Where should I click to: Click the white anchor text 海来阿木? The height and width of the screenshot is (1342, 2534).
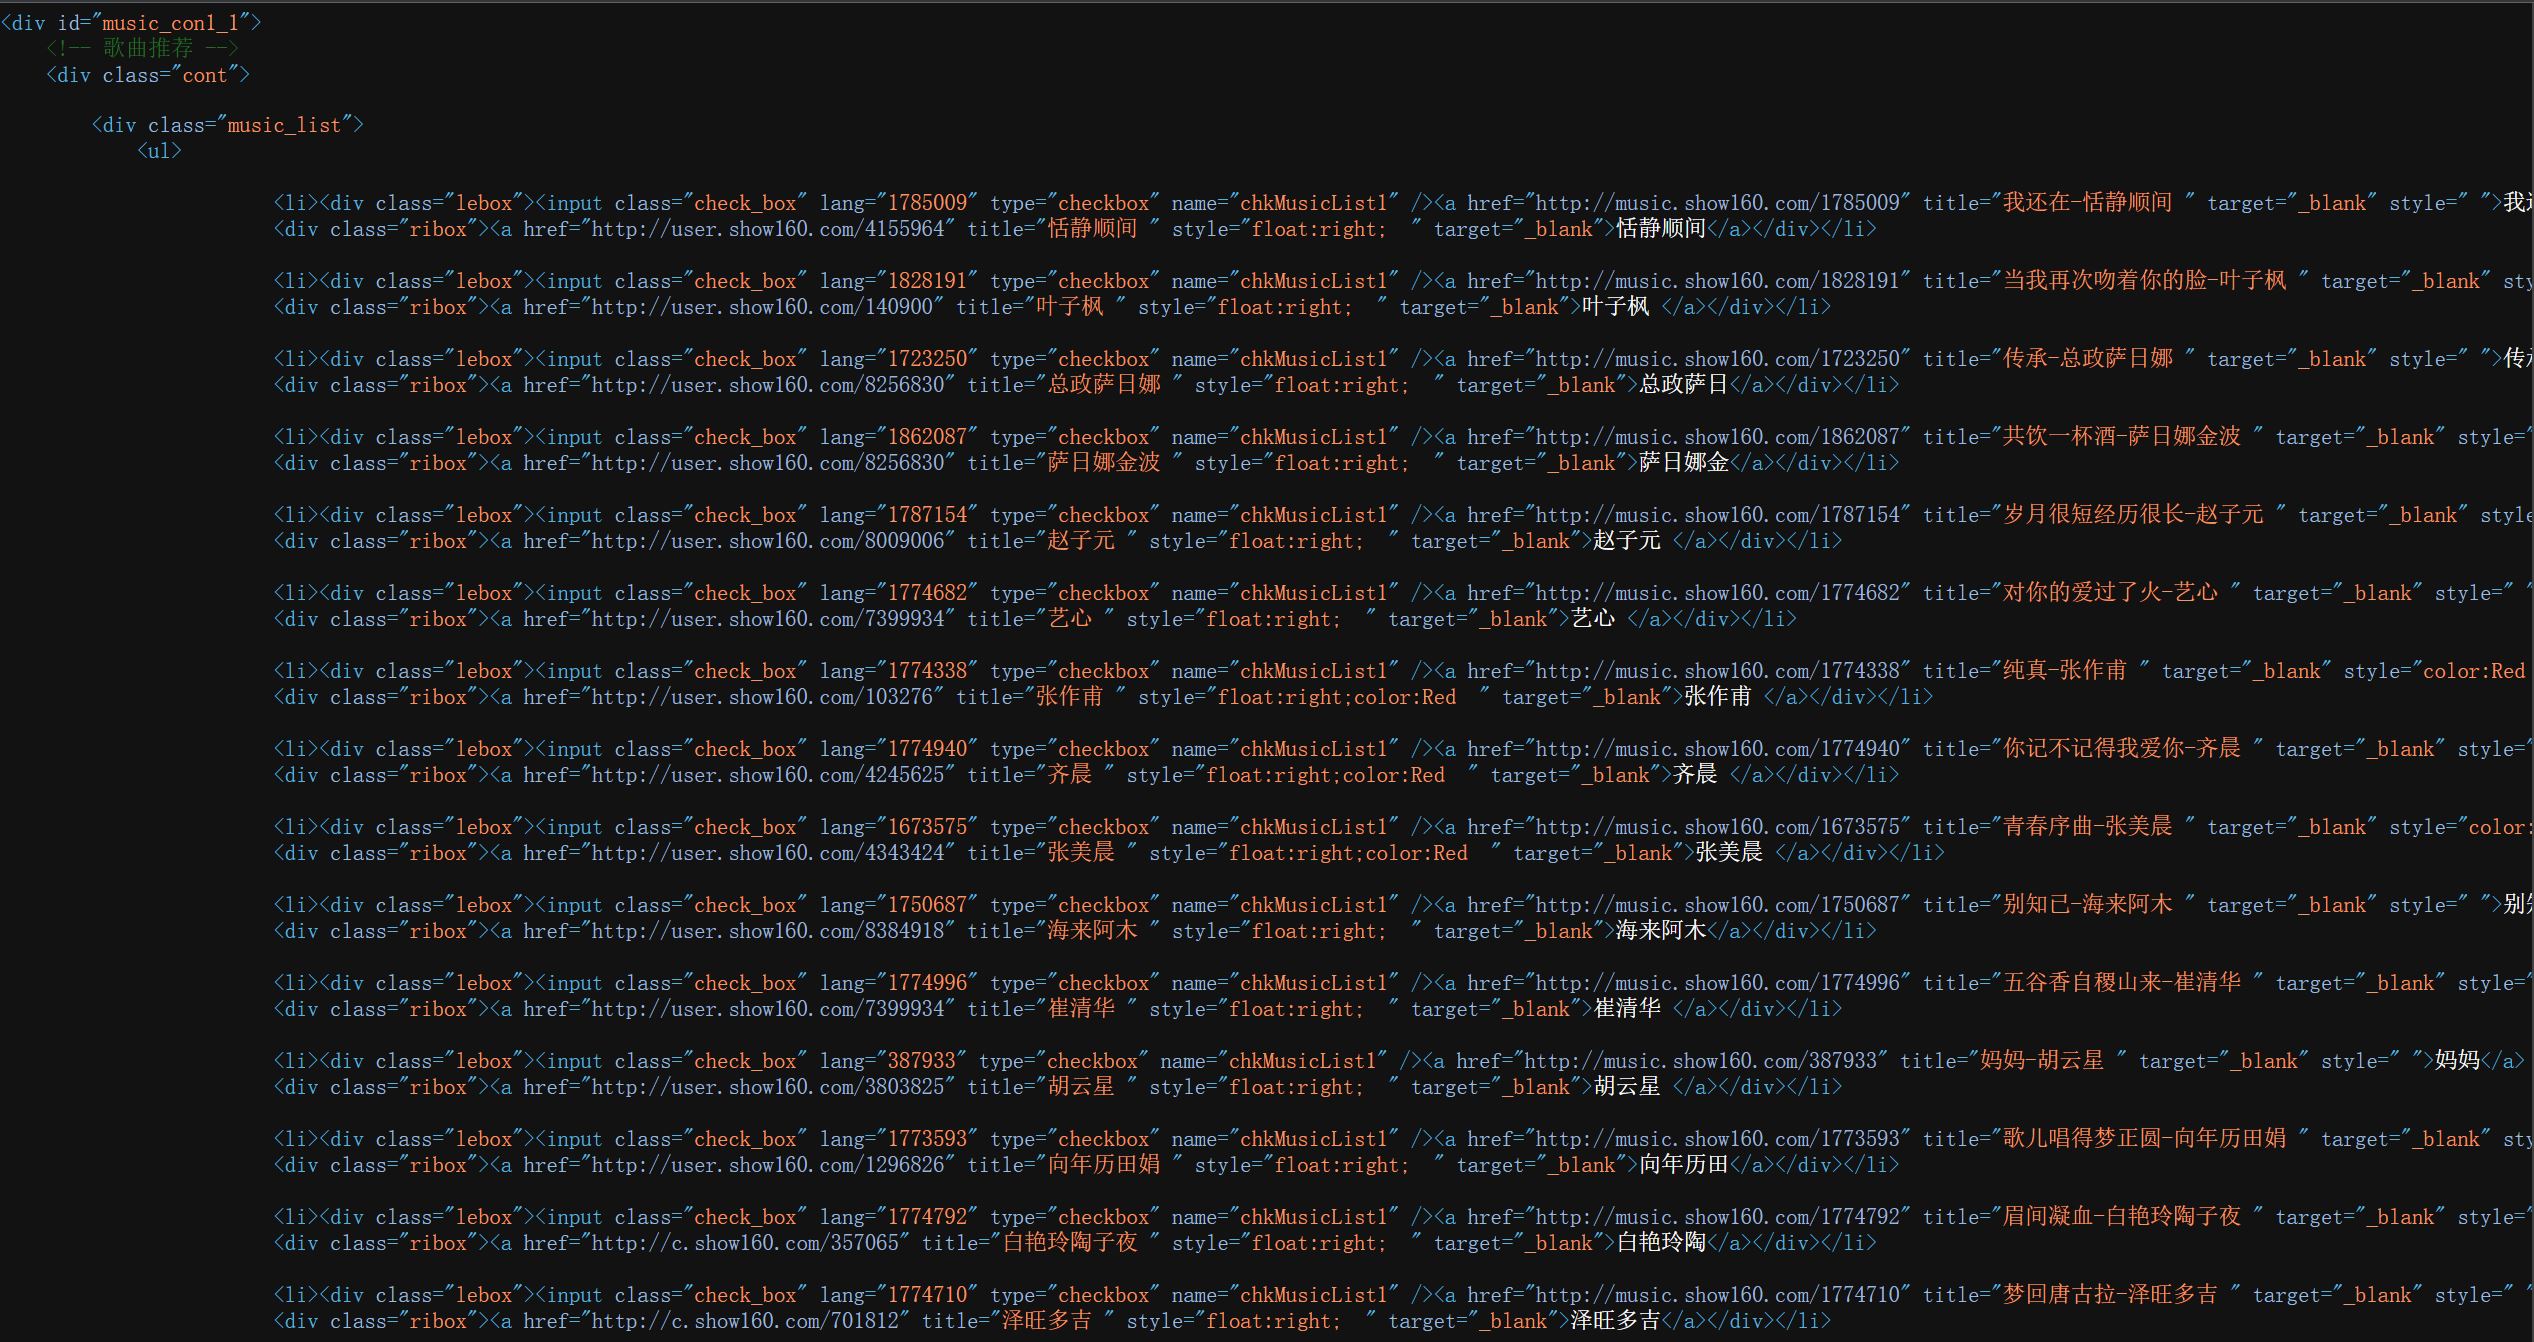1660,931
